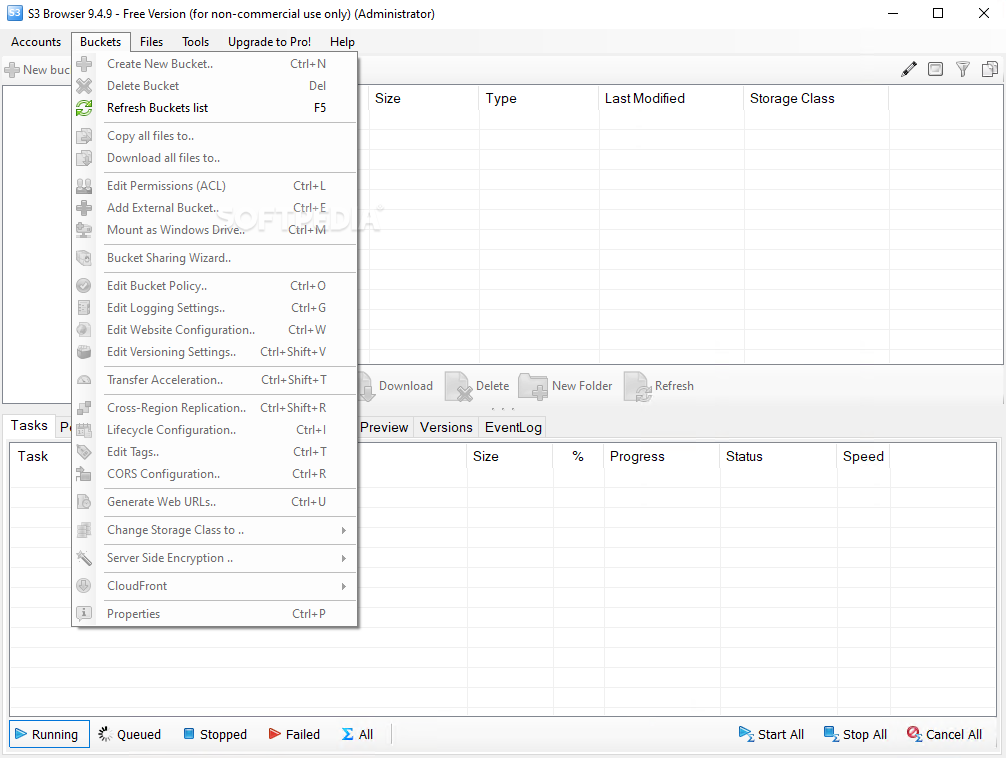Screen dimensions: 1006x758
Task: Choose Add External Bucket menu entry
Action: (216, 208)
